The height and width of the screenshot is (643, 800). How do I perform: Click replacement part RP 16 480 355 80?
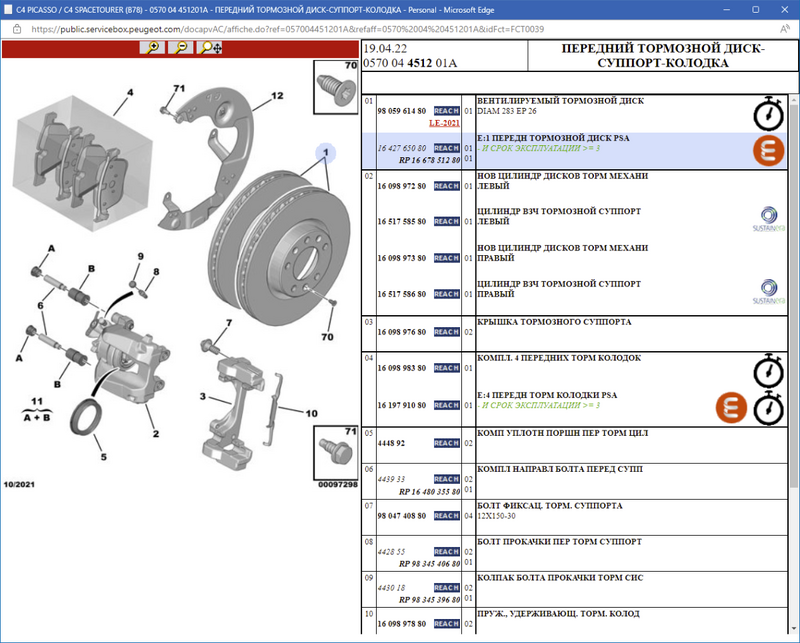click(x=429, y=491)
